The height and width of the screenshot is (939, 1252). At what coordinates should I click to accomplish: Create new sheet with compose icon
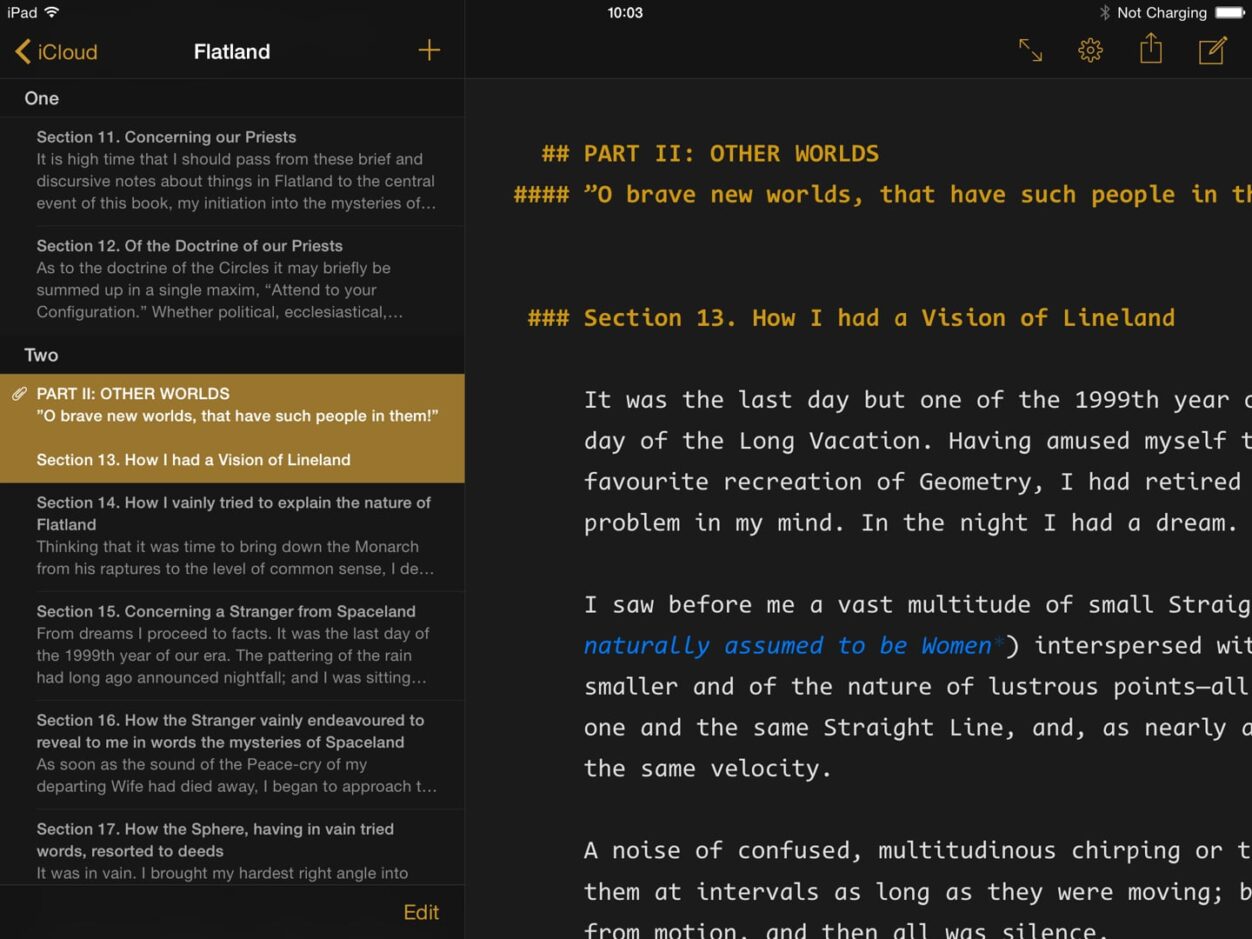click(1212, 50)
